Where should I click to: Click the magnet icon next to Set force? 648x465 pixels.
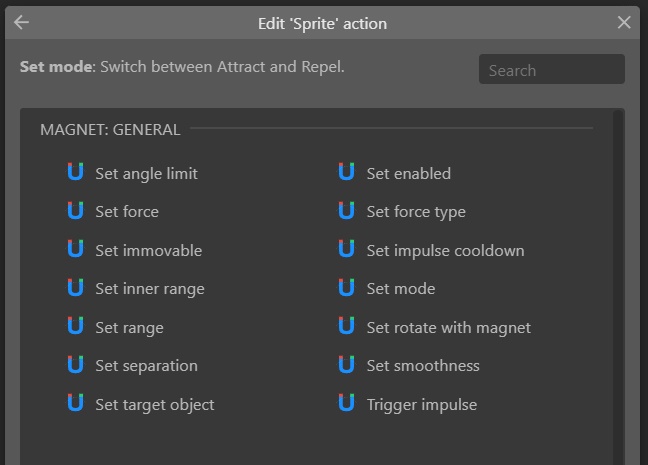tap(75, 211)
